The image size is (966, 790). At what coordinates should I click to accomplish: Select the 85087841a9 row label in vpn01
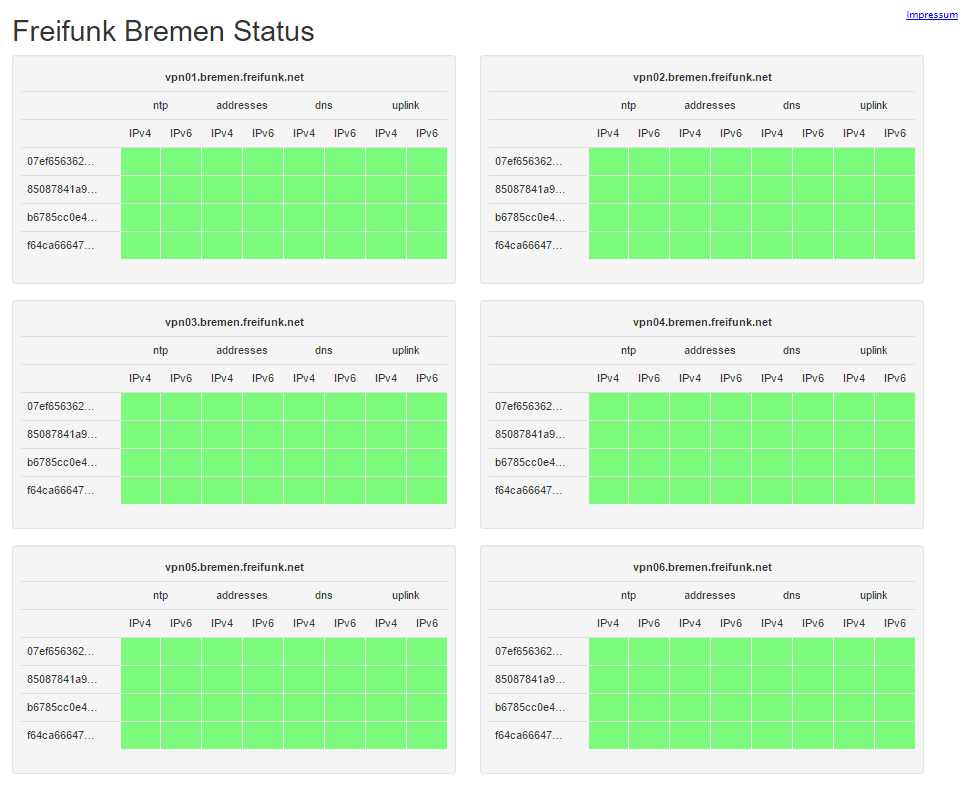pyautogui.click(x=62, y=189)
